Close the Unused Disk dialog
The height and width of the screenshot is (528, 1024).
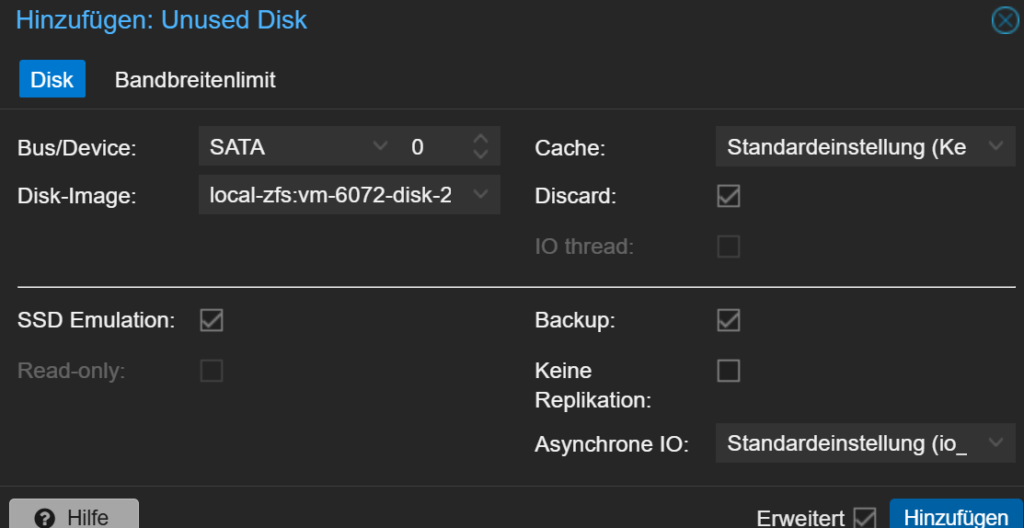[x=1005, y=21]
